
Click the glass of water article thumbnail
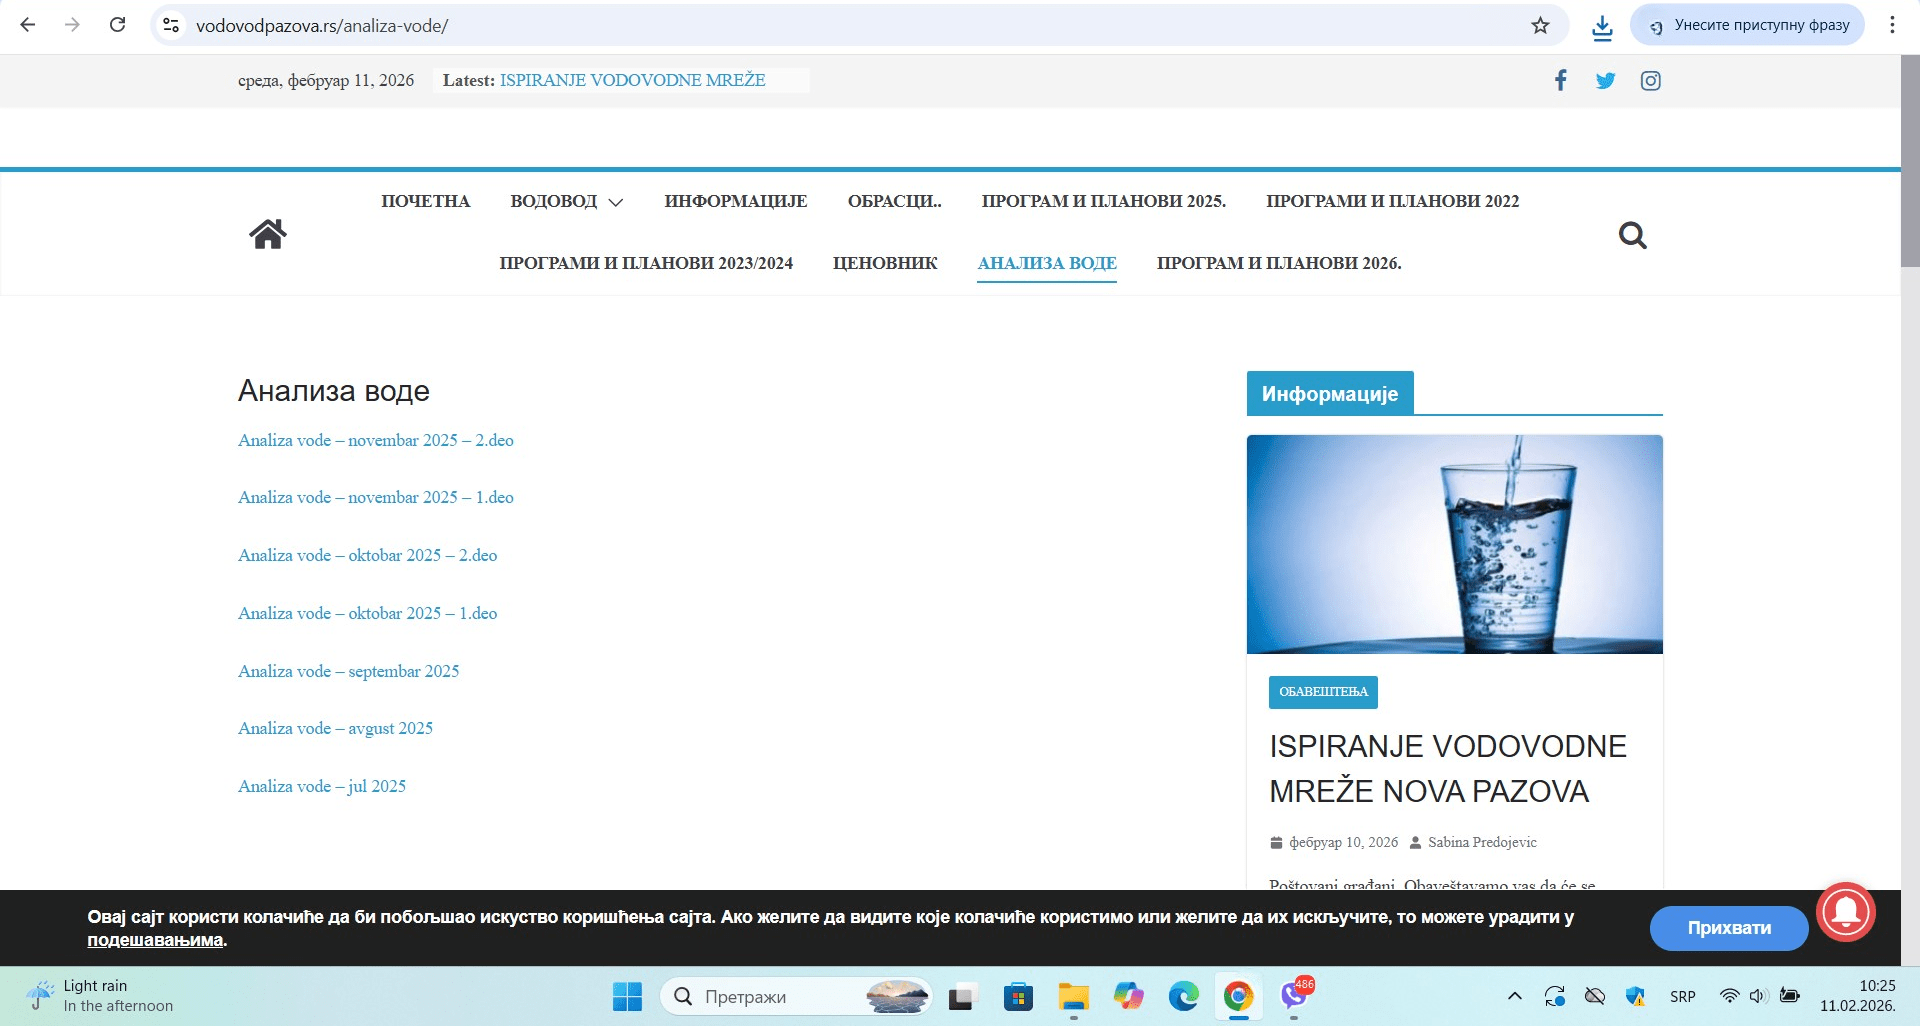[x=1454, y=544]
